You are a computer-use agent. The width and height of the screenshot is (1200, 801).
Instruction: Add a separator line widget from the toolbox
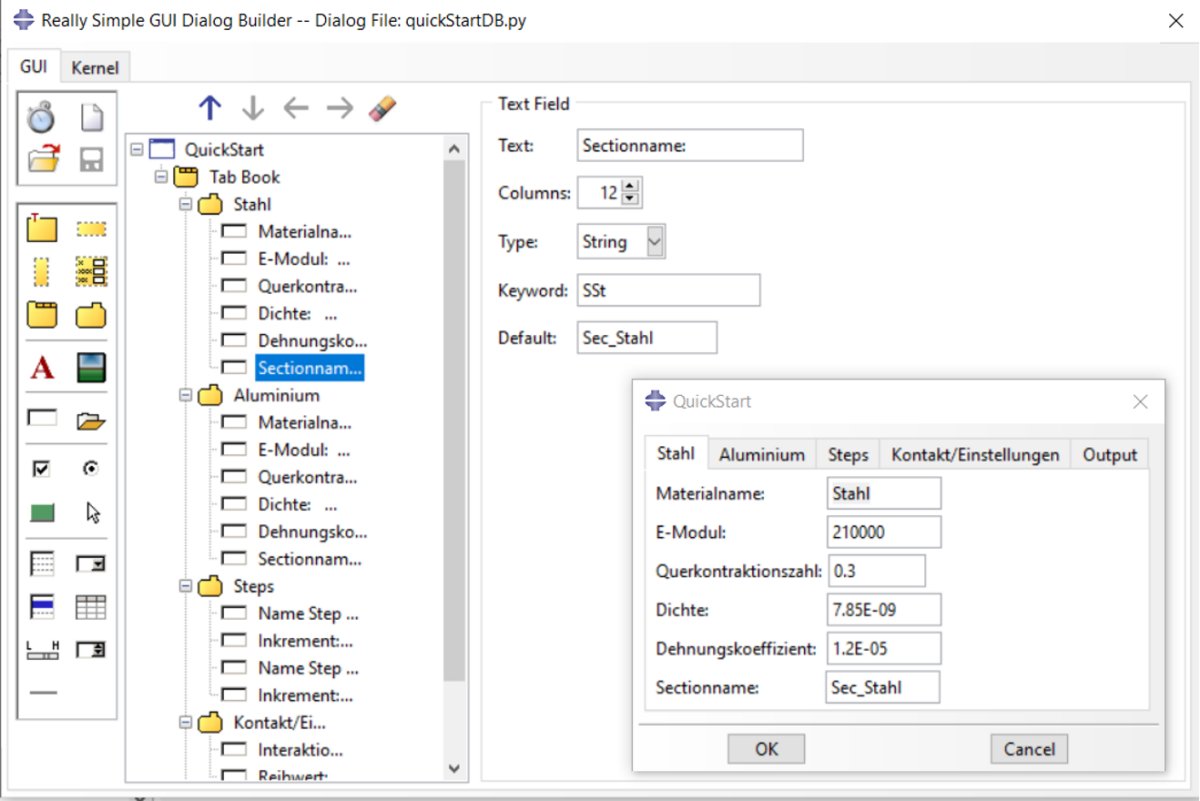point(42,692)
